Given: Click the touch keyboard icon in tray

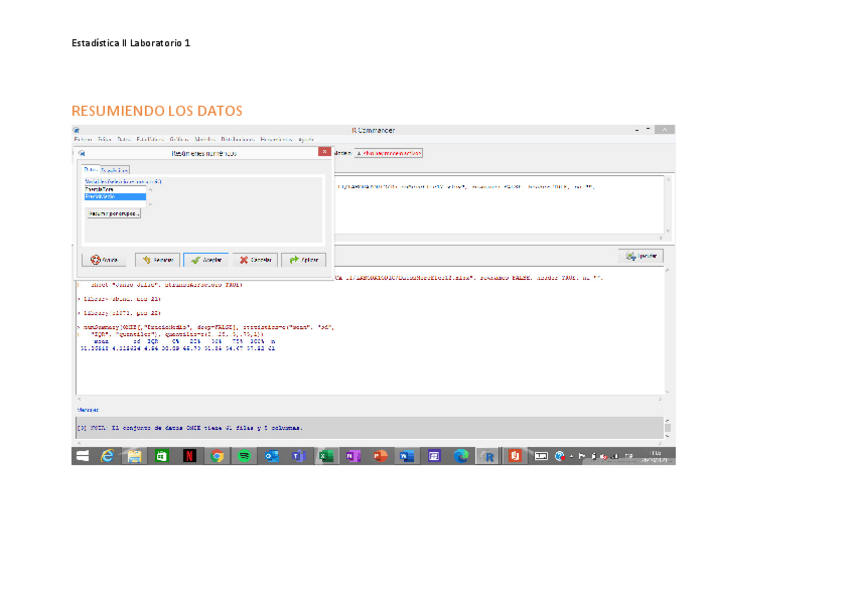Looking at the screenshot, I should [541, 456].
